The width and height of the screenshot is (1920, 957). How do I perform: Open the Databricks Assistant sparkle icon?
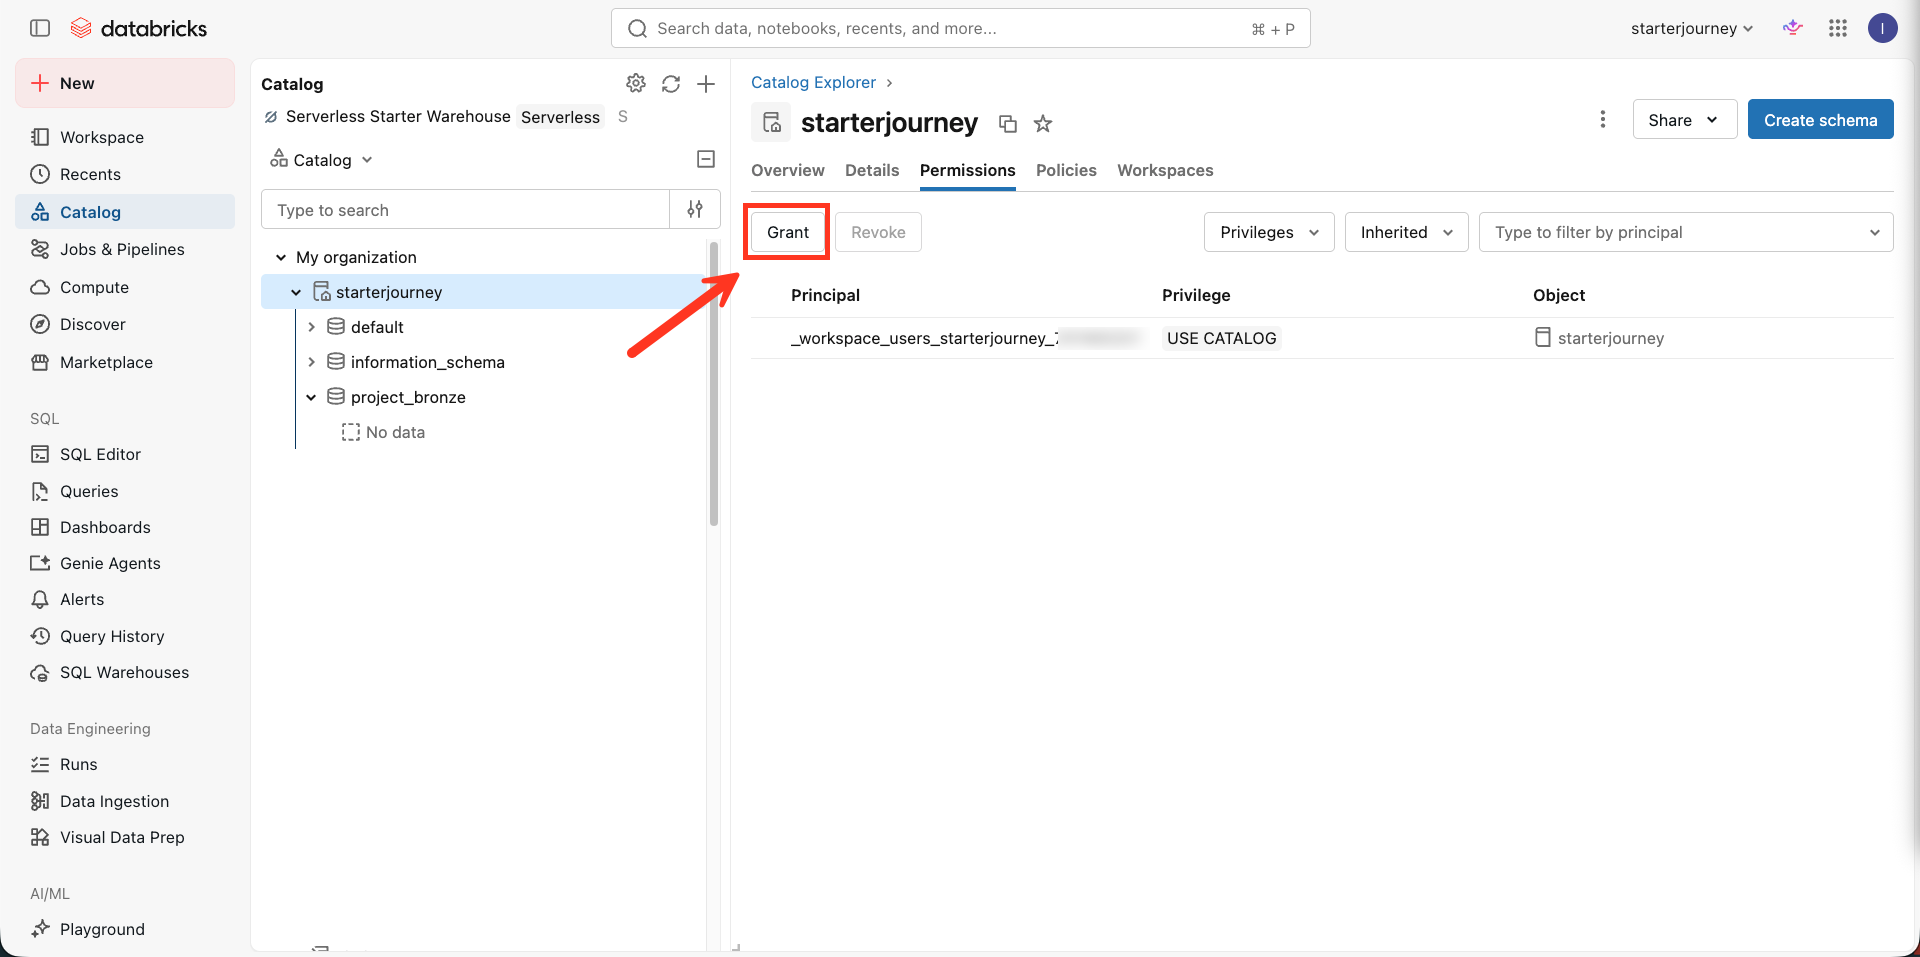coord(1792,28)
